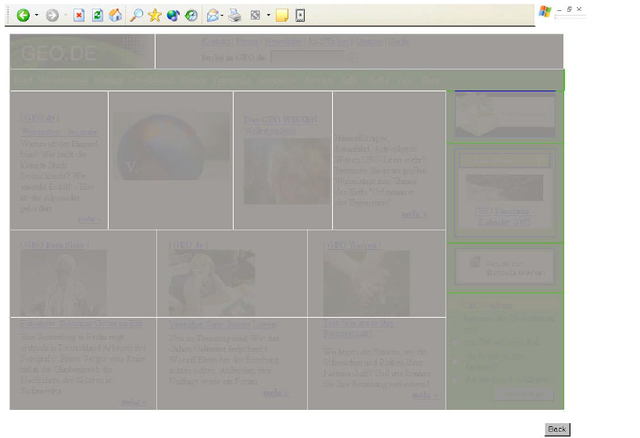Viewport: 640px width, 438px height.
Task: Open the Newsletter link
Action: [x=283, y=41]
